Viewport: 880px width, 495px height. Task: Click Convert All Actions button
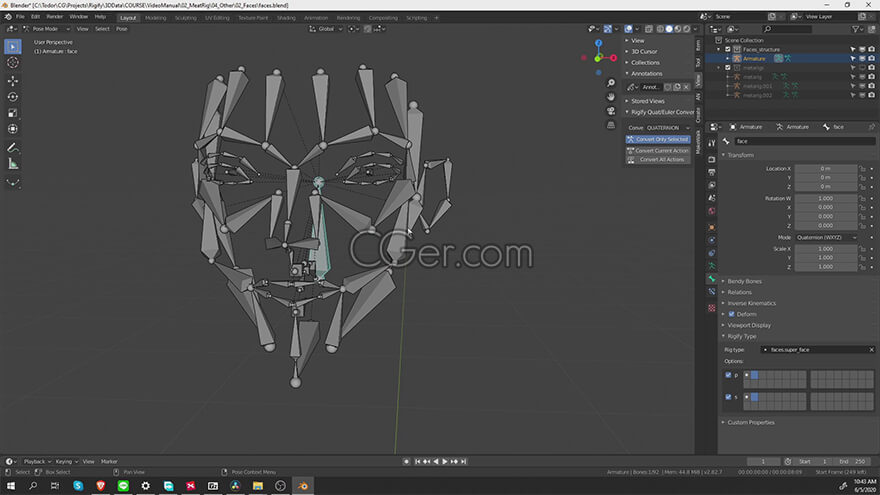[658, 159]
